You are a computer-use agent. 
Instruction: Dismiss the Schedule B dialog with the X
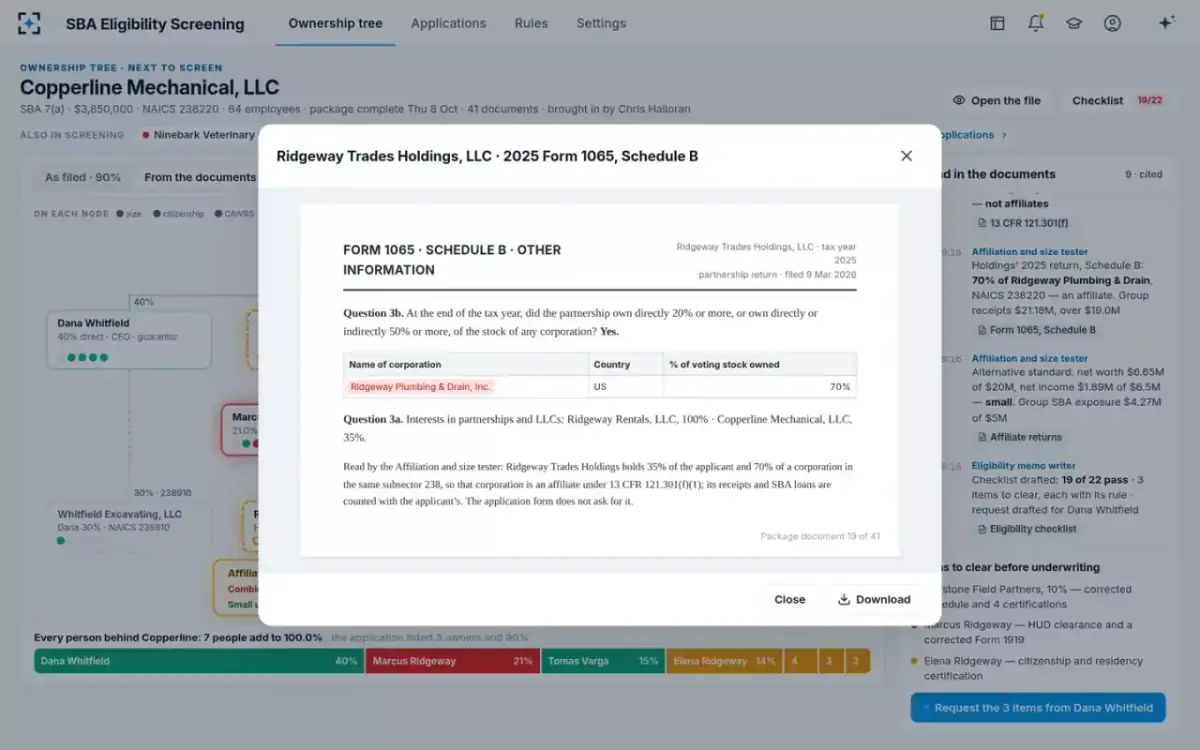click(906, 156)
